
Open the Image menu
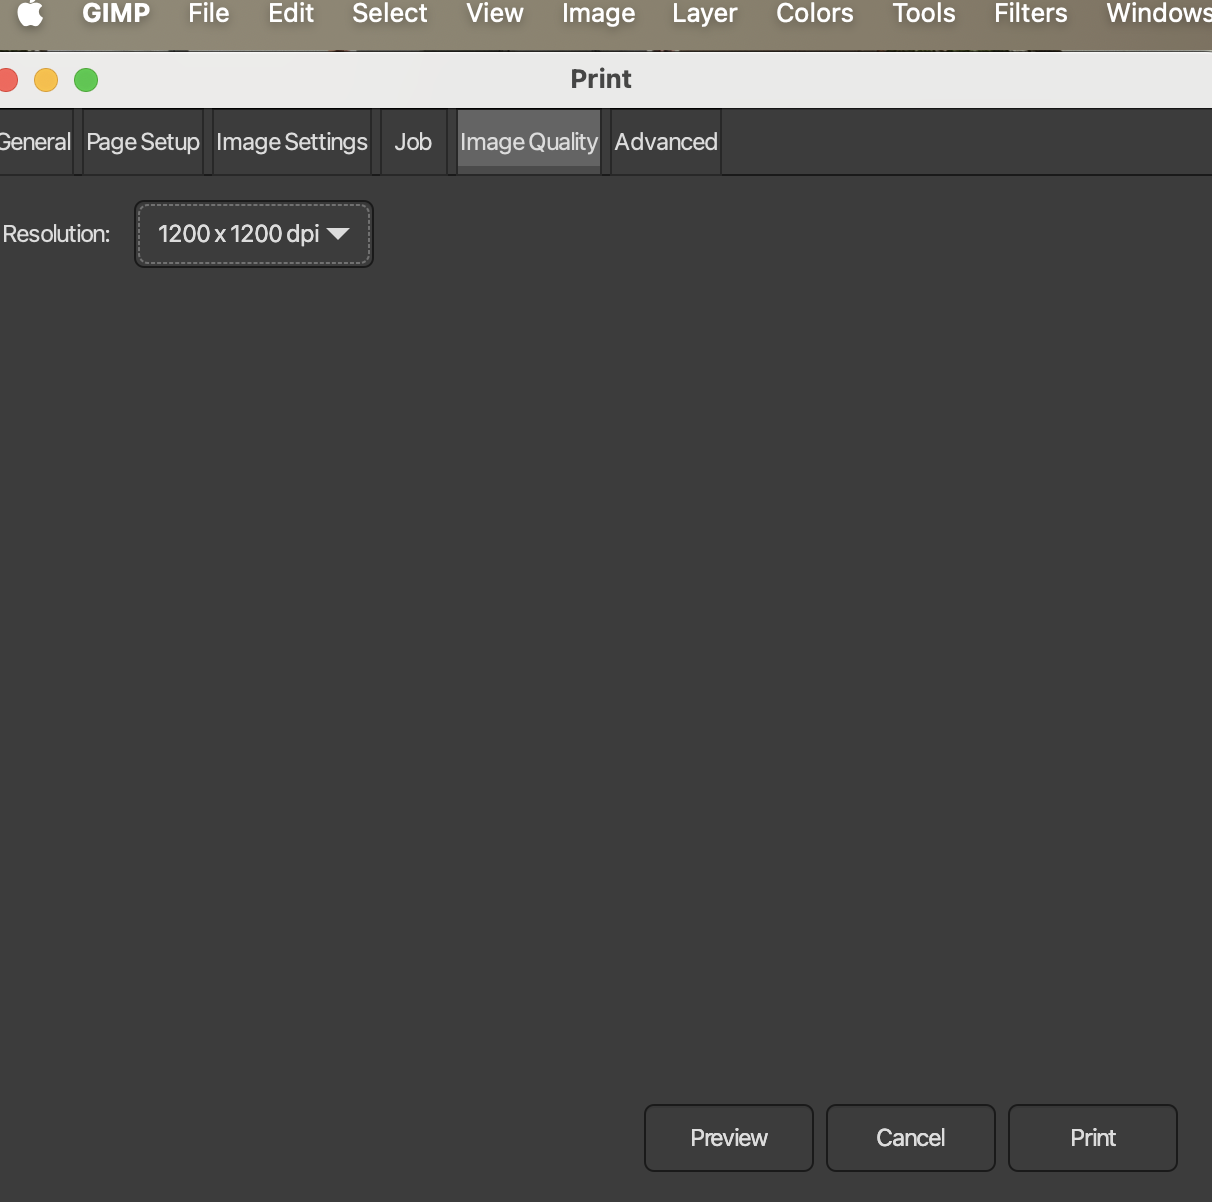tap(599, 14)
